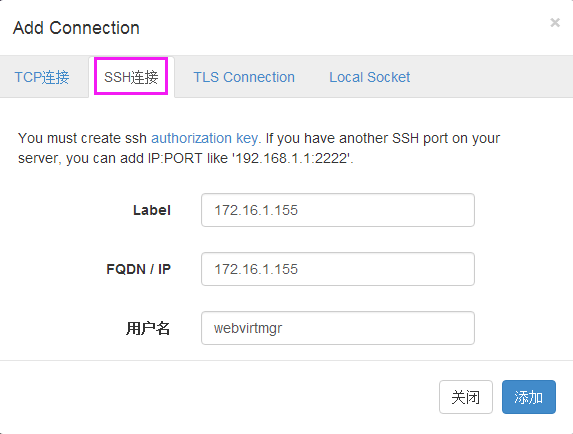
Task: Click the Add Connection dialog title
Action: 76,28
